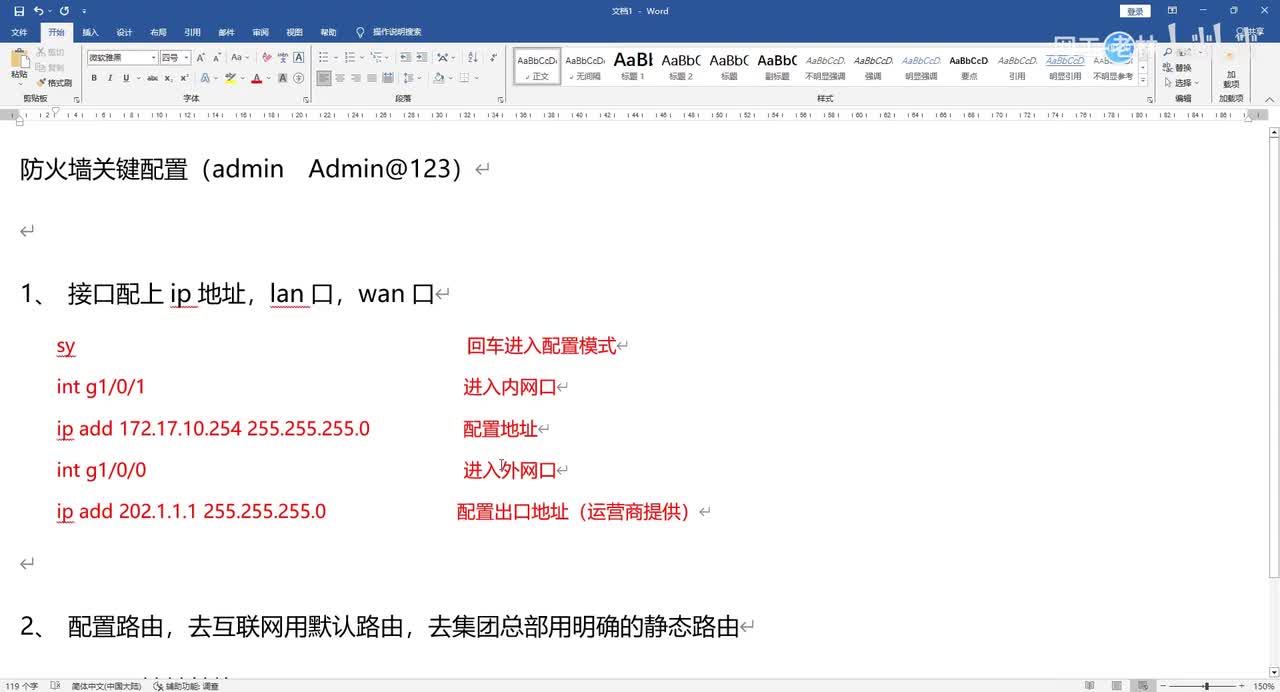Toggle underline formatting
This screenshot has height=692, width=1280.
pyautogui.click(x=125, y=78)
